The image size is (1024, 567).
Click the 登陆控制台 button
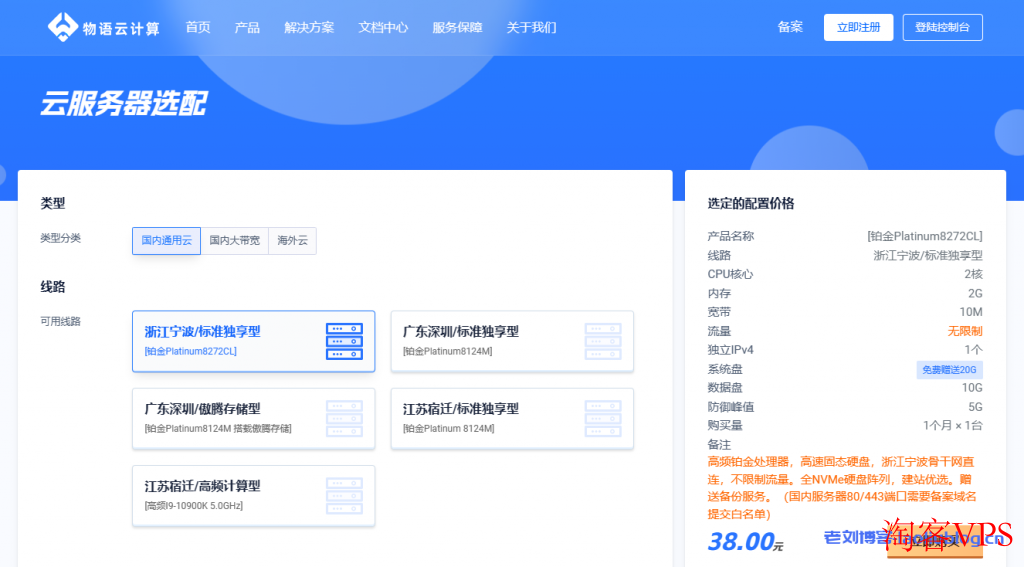[942, 27]
